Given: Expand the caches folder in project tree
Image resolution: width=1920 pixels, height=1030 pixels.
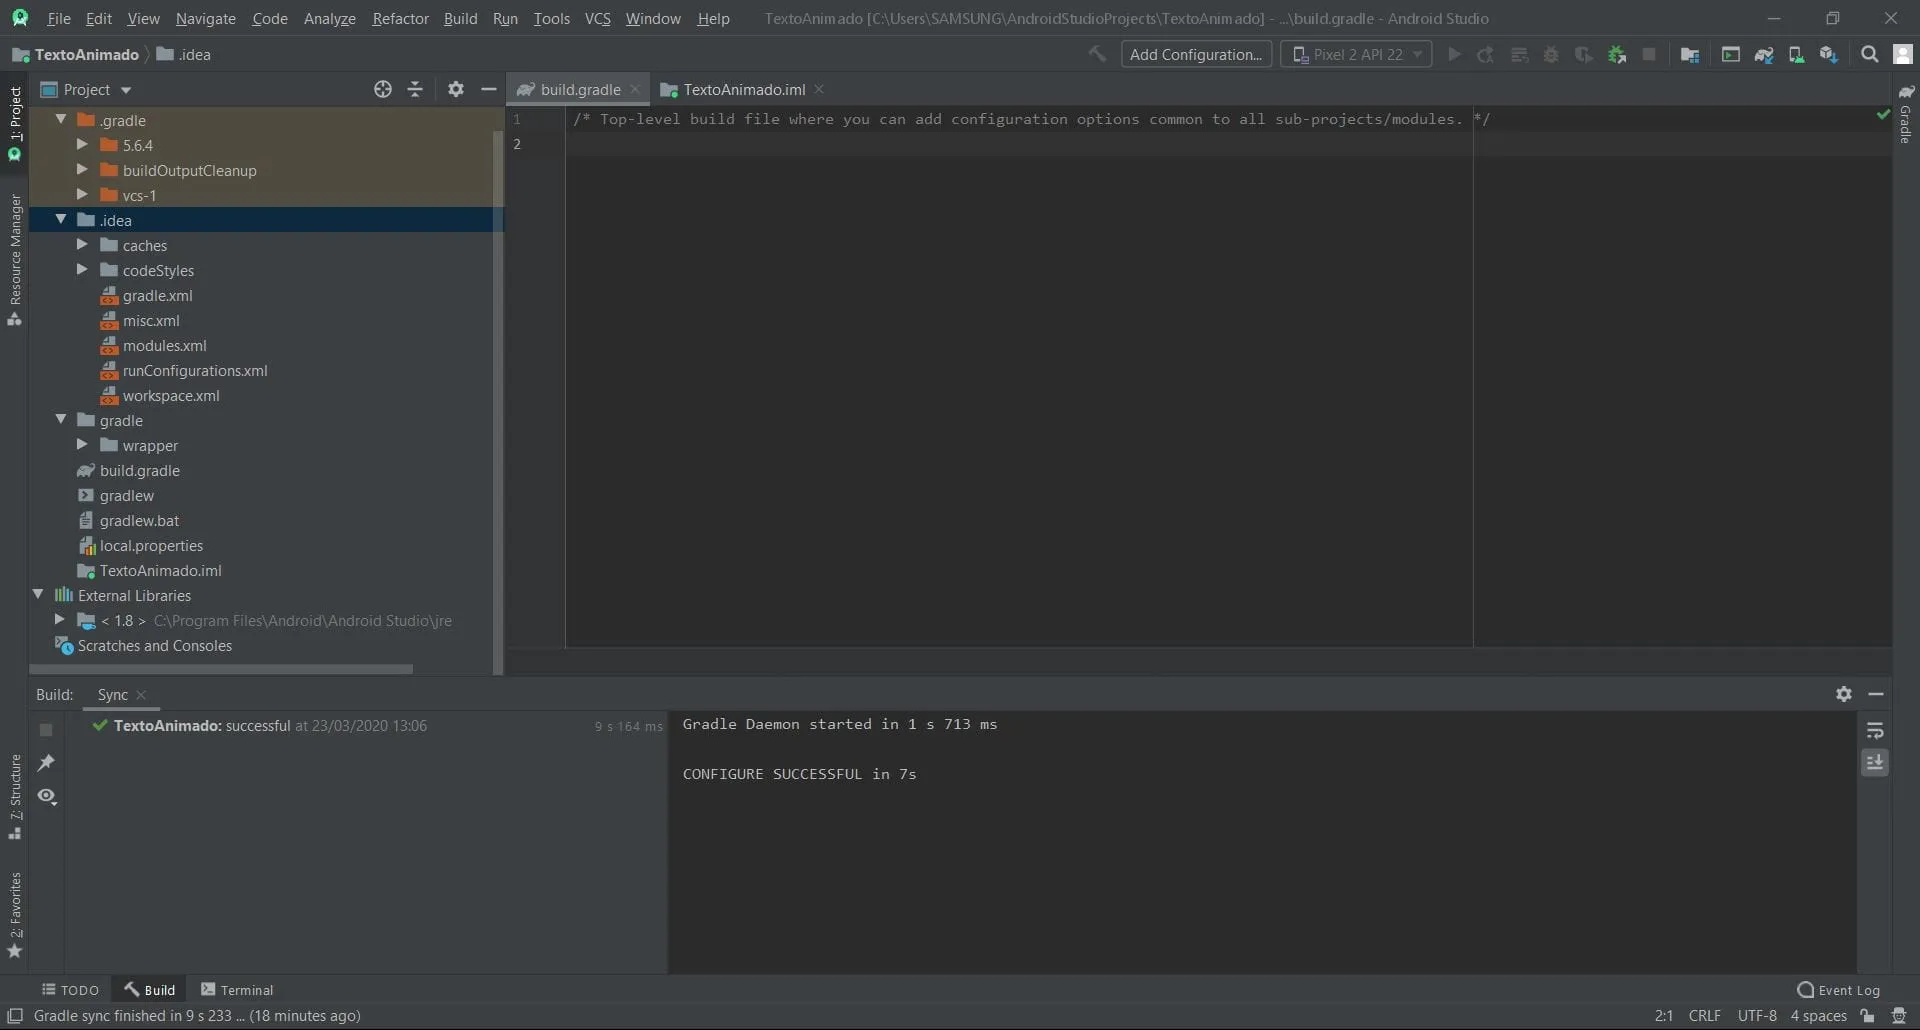Looking at the screenshot, I should click(82, 245).
